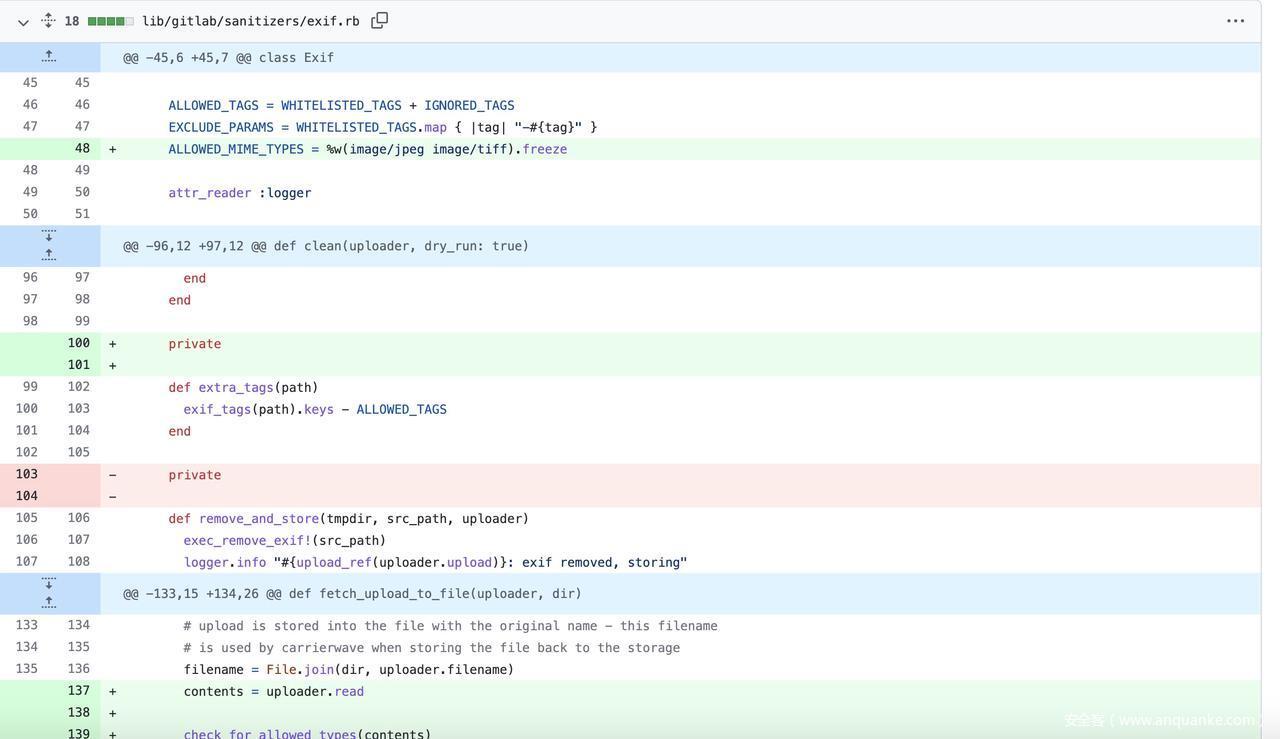The image size is (1280, 739).
Task: Click the expand all lines icon beside 18
Action: pos(48,21)
